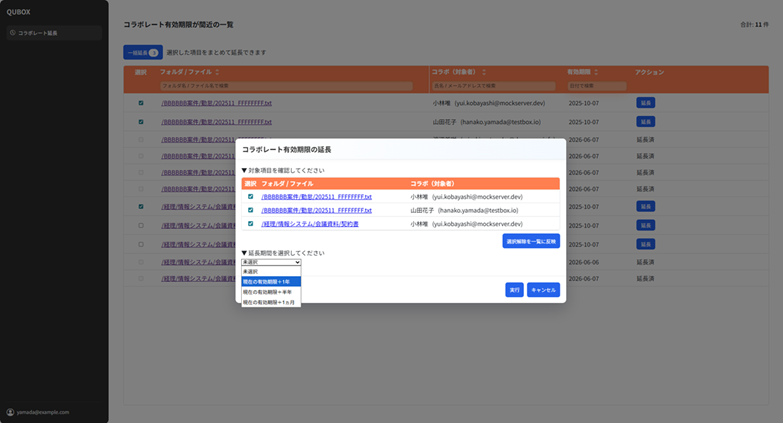Click the yamada@example.com account label
Screen dimensions: 783x423
click(x=43, y=412)
